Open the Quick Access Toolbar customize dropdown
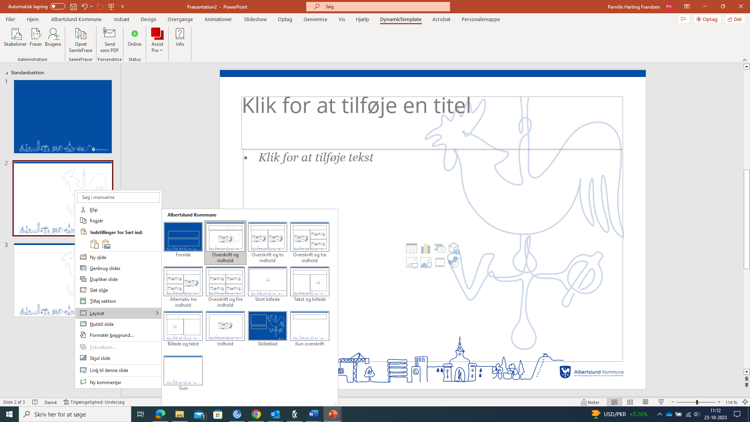750x422 pixels. tap(122, 7)
